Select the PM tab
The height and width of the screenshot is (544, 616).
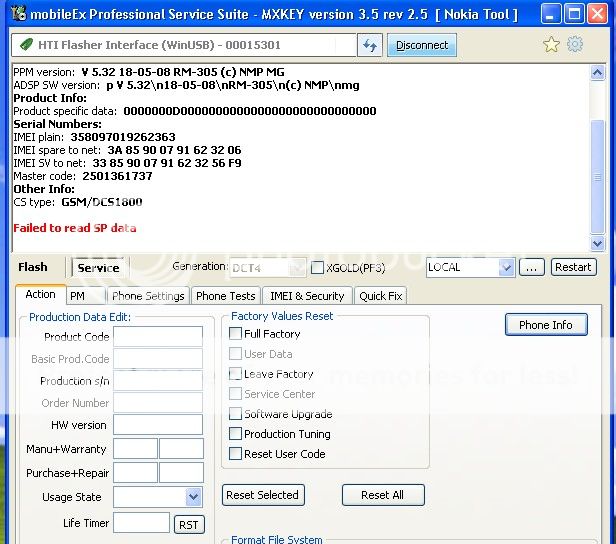coord(86,296)
